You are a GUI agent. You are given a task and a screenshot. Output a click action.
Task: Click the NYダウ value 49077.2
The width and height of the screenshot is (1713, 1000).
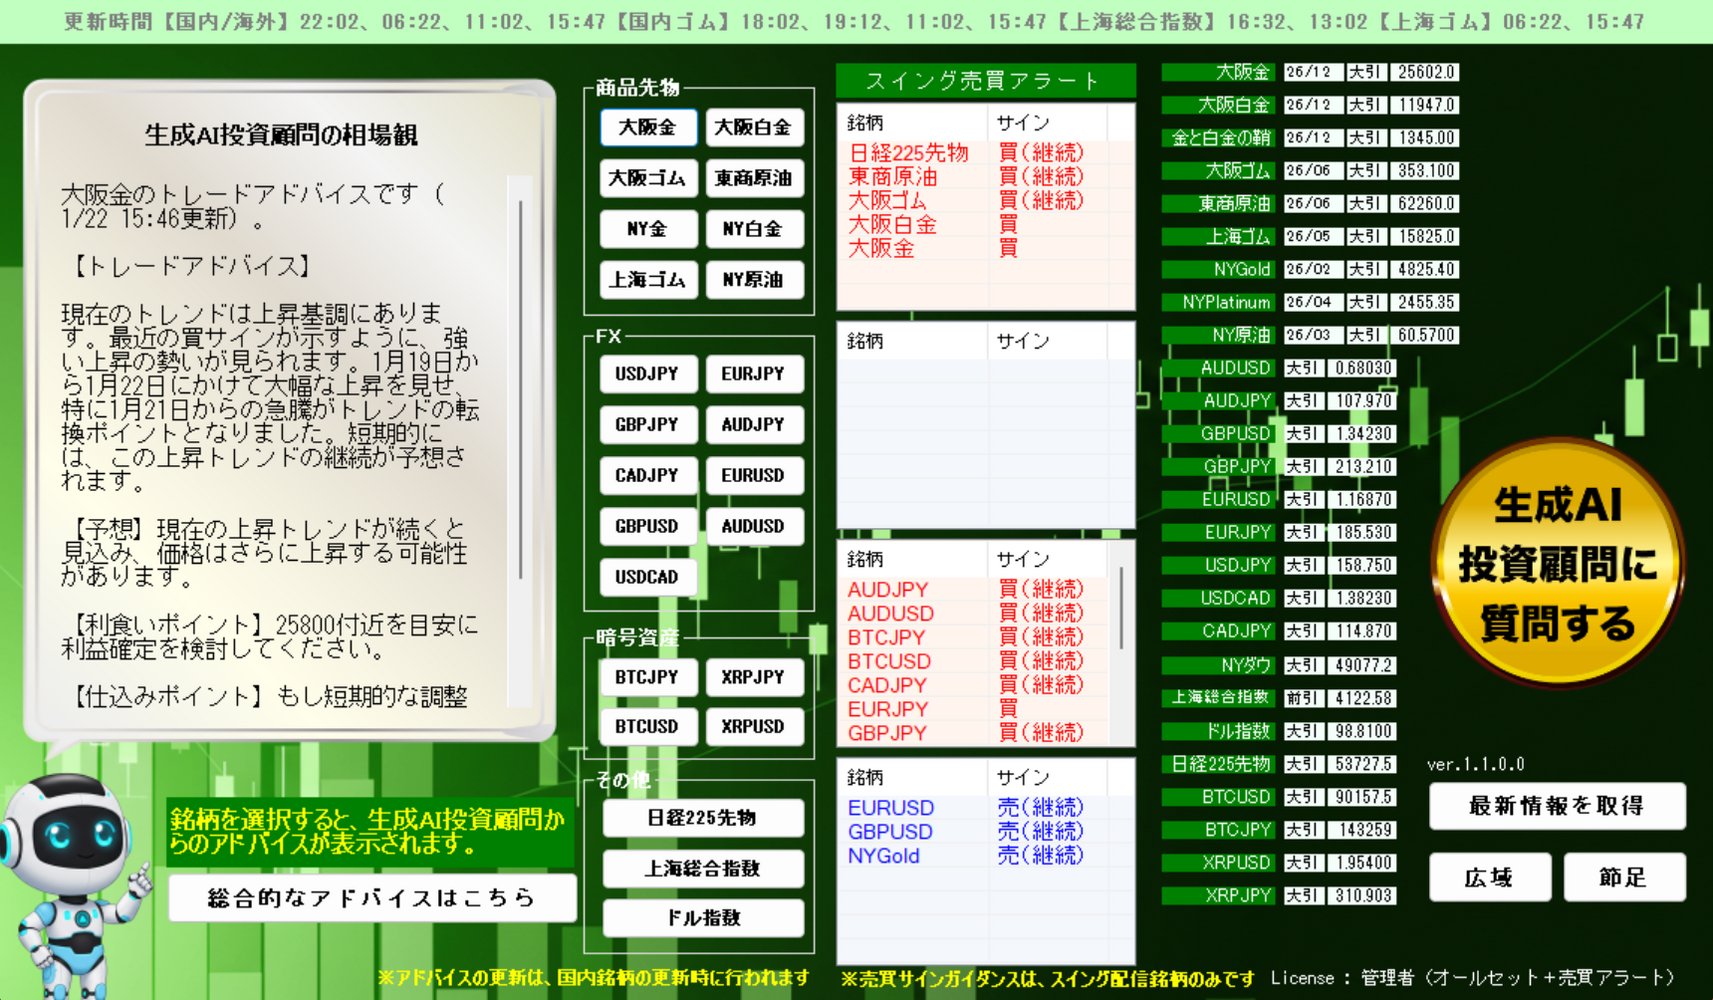tap(1363, 665)
